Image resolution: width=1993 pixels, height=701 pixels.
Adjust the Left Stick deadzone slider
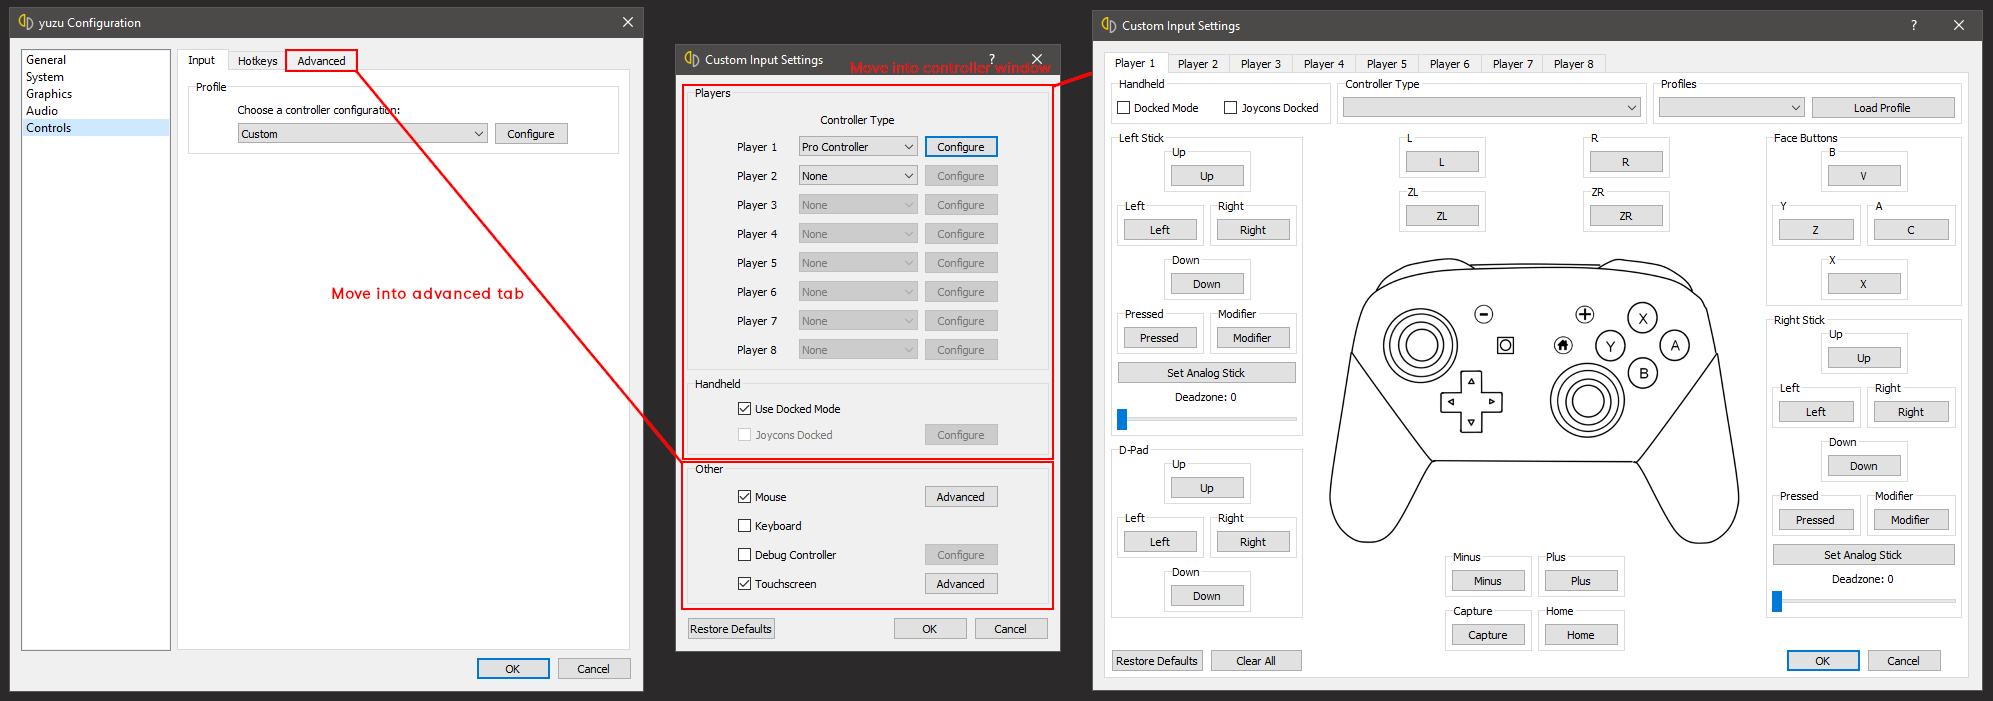1122,419
